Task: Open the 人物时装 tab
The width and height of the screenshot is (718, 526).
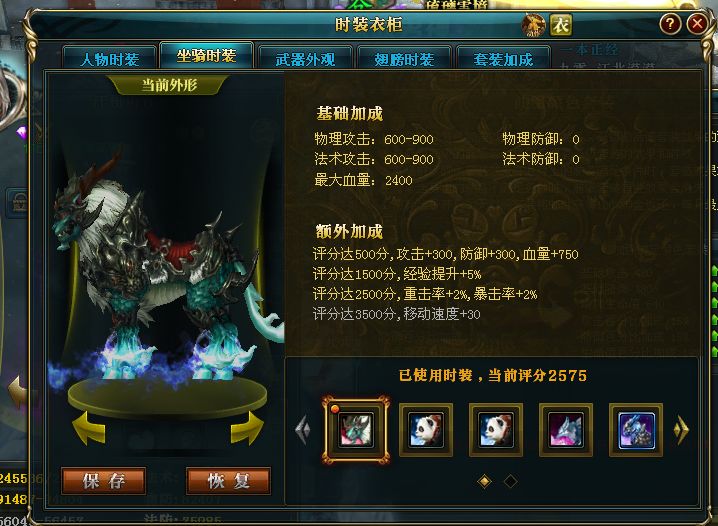Action: point(110,59)
